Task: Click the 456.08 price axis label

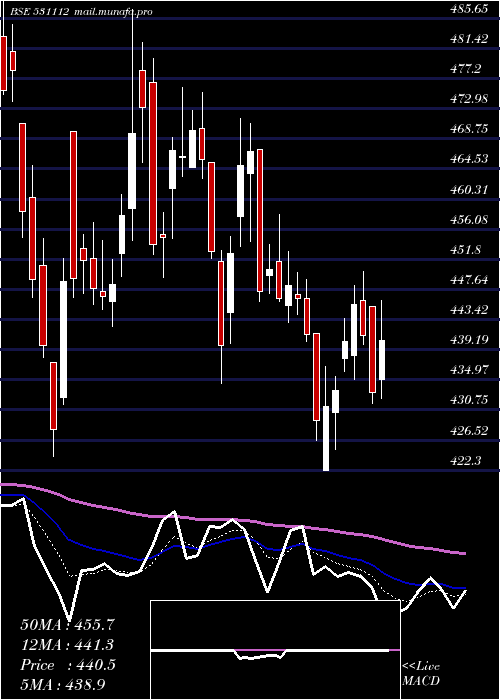Action: click(x=469, y=220)
